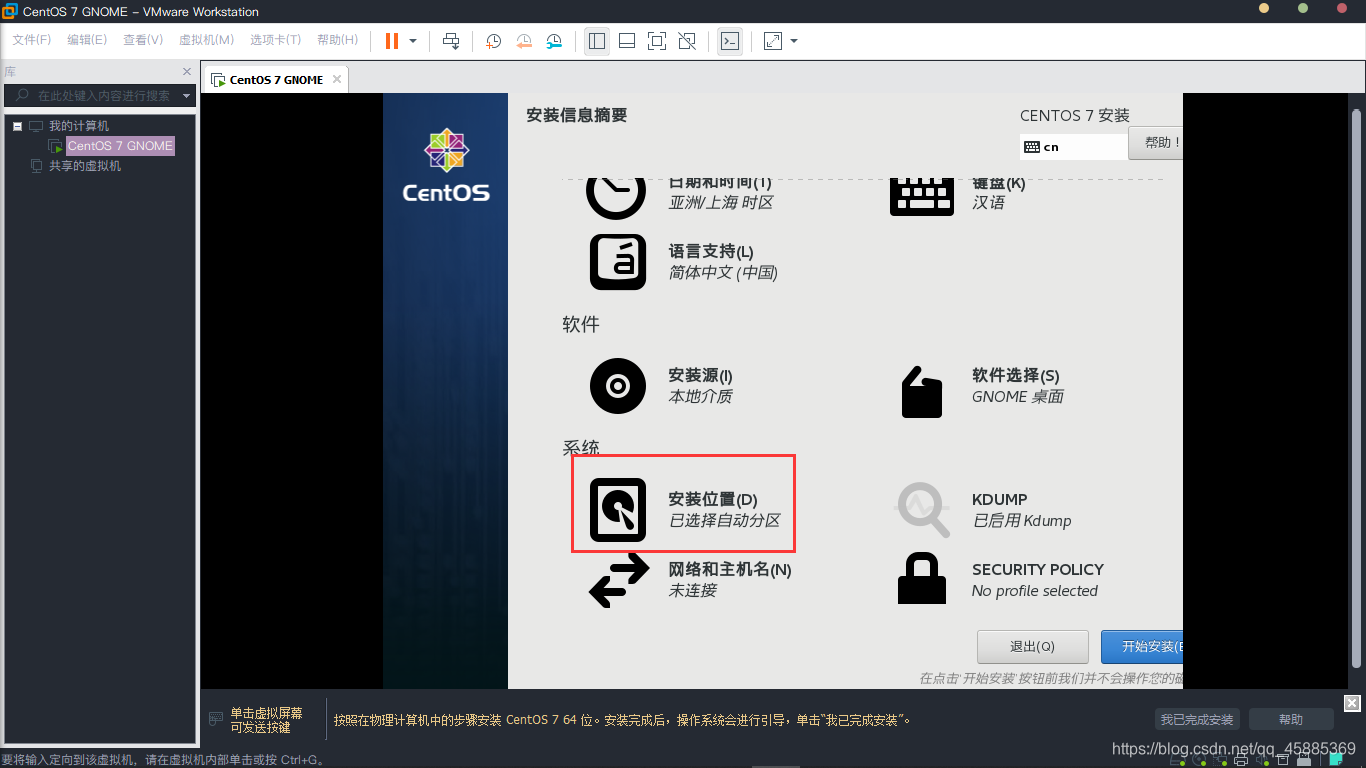Click the 我已完成安装 button
Image resolution: width=1366 pixels, height=768 pixels.
click(x=1197, y=719)
